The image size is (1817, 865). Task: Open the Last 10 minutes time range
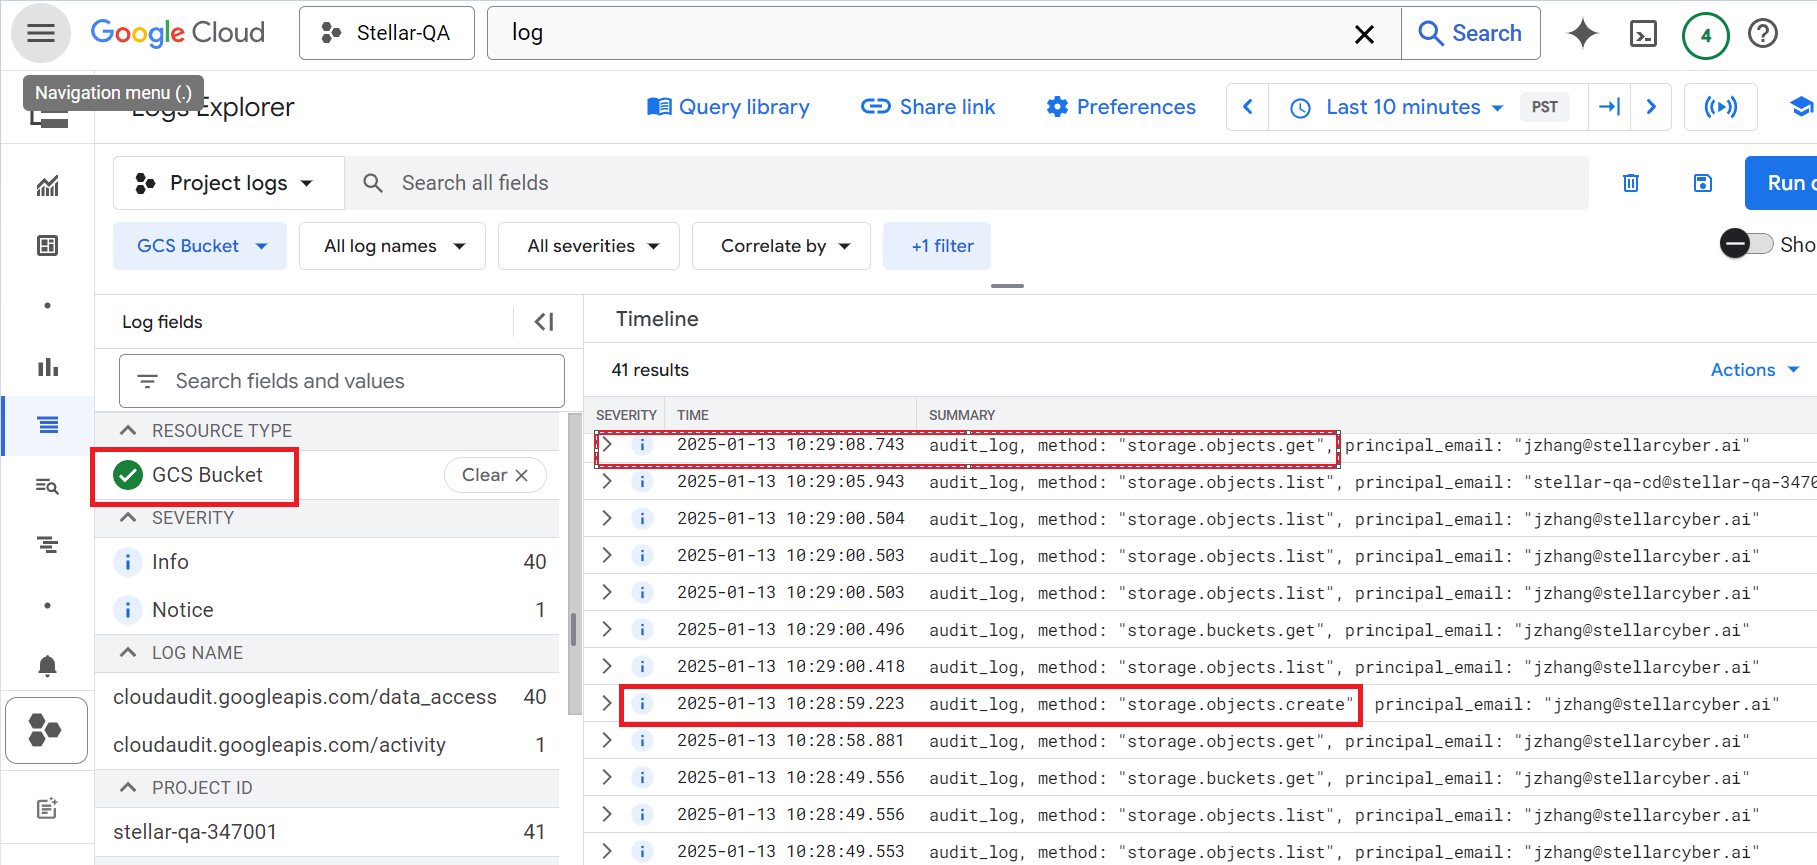(x=1402, y=107)
